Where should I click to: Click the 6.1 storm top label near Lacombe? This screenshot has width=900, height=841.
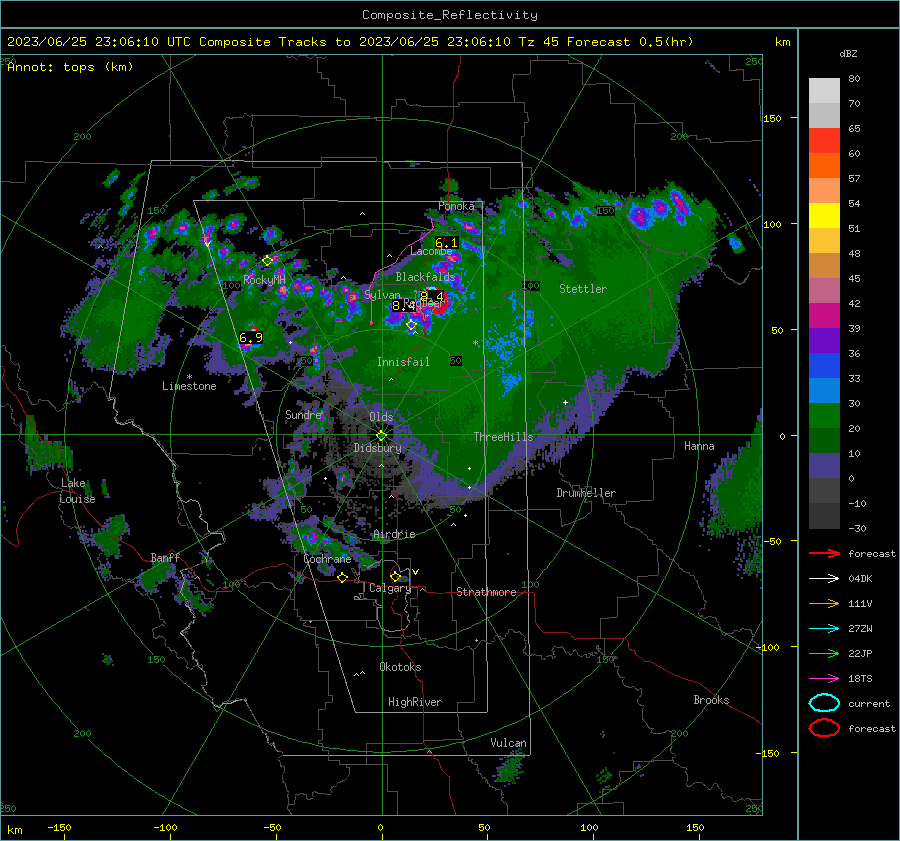446,243
